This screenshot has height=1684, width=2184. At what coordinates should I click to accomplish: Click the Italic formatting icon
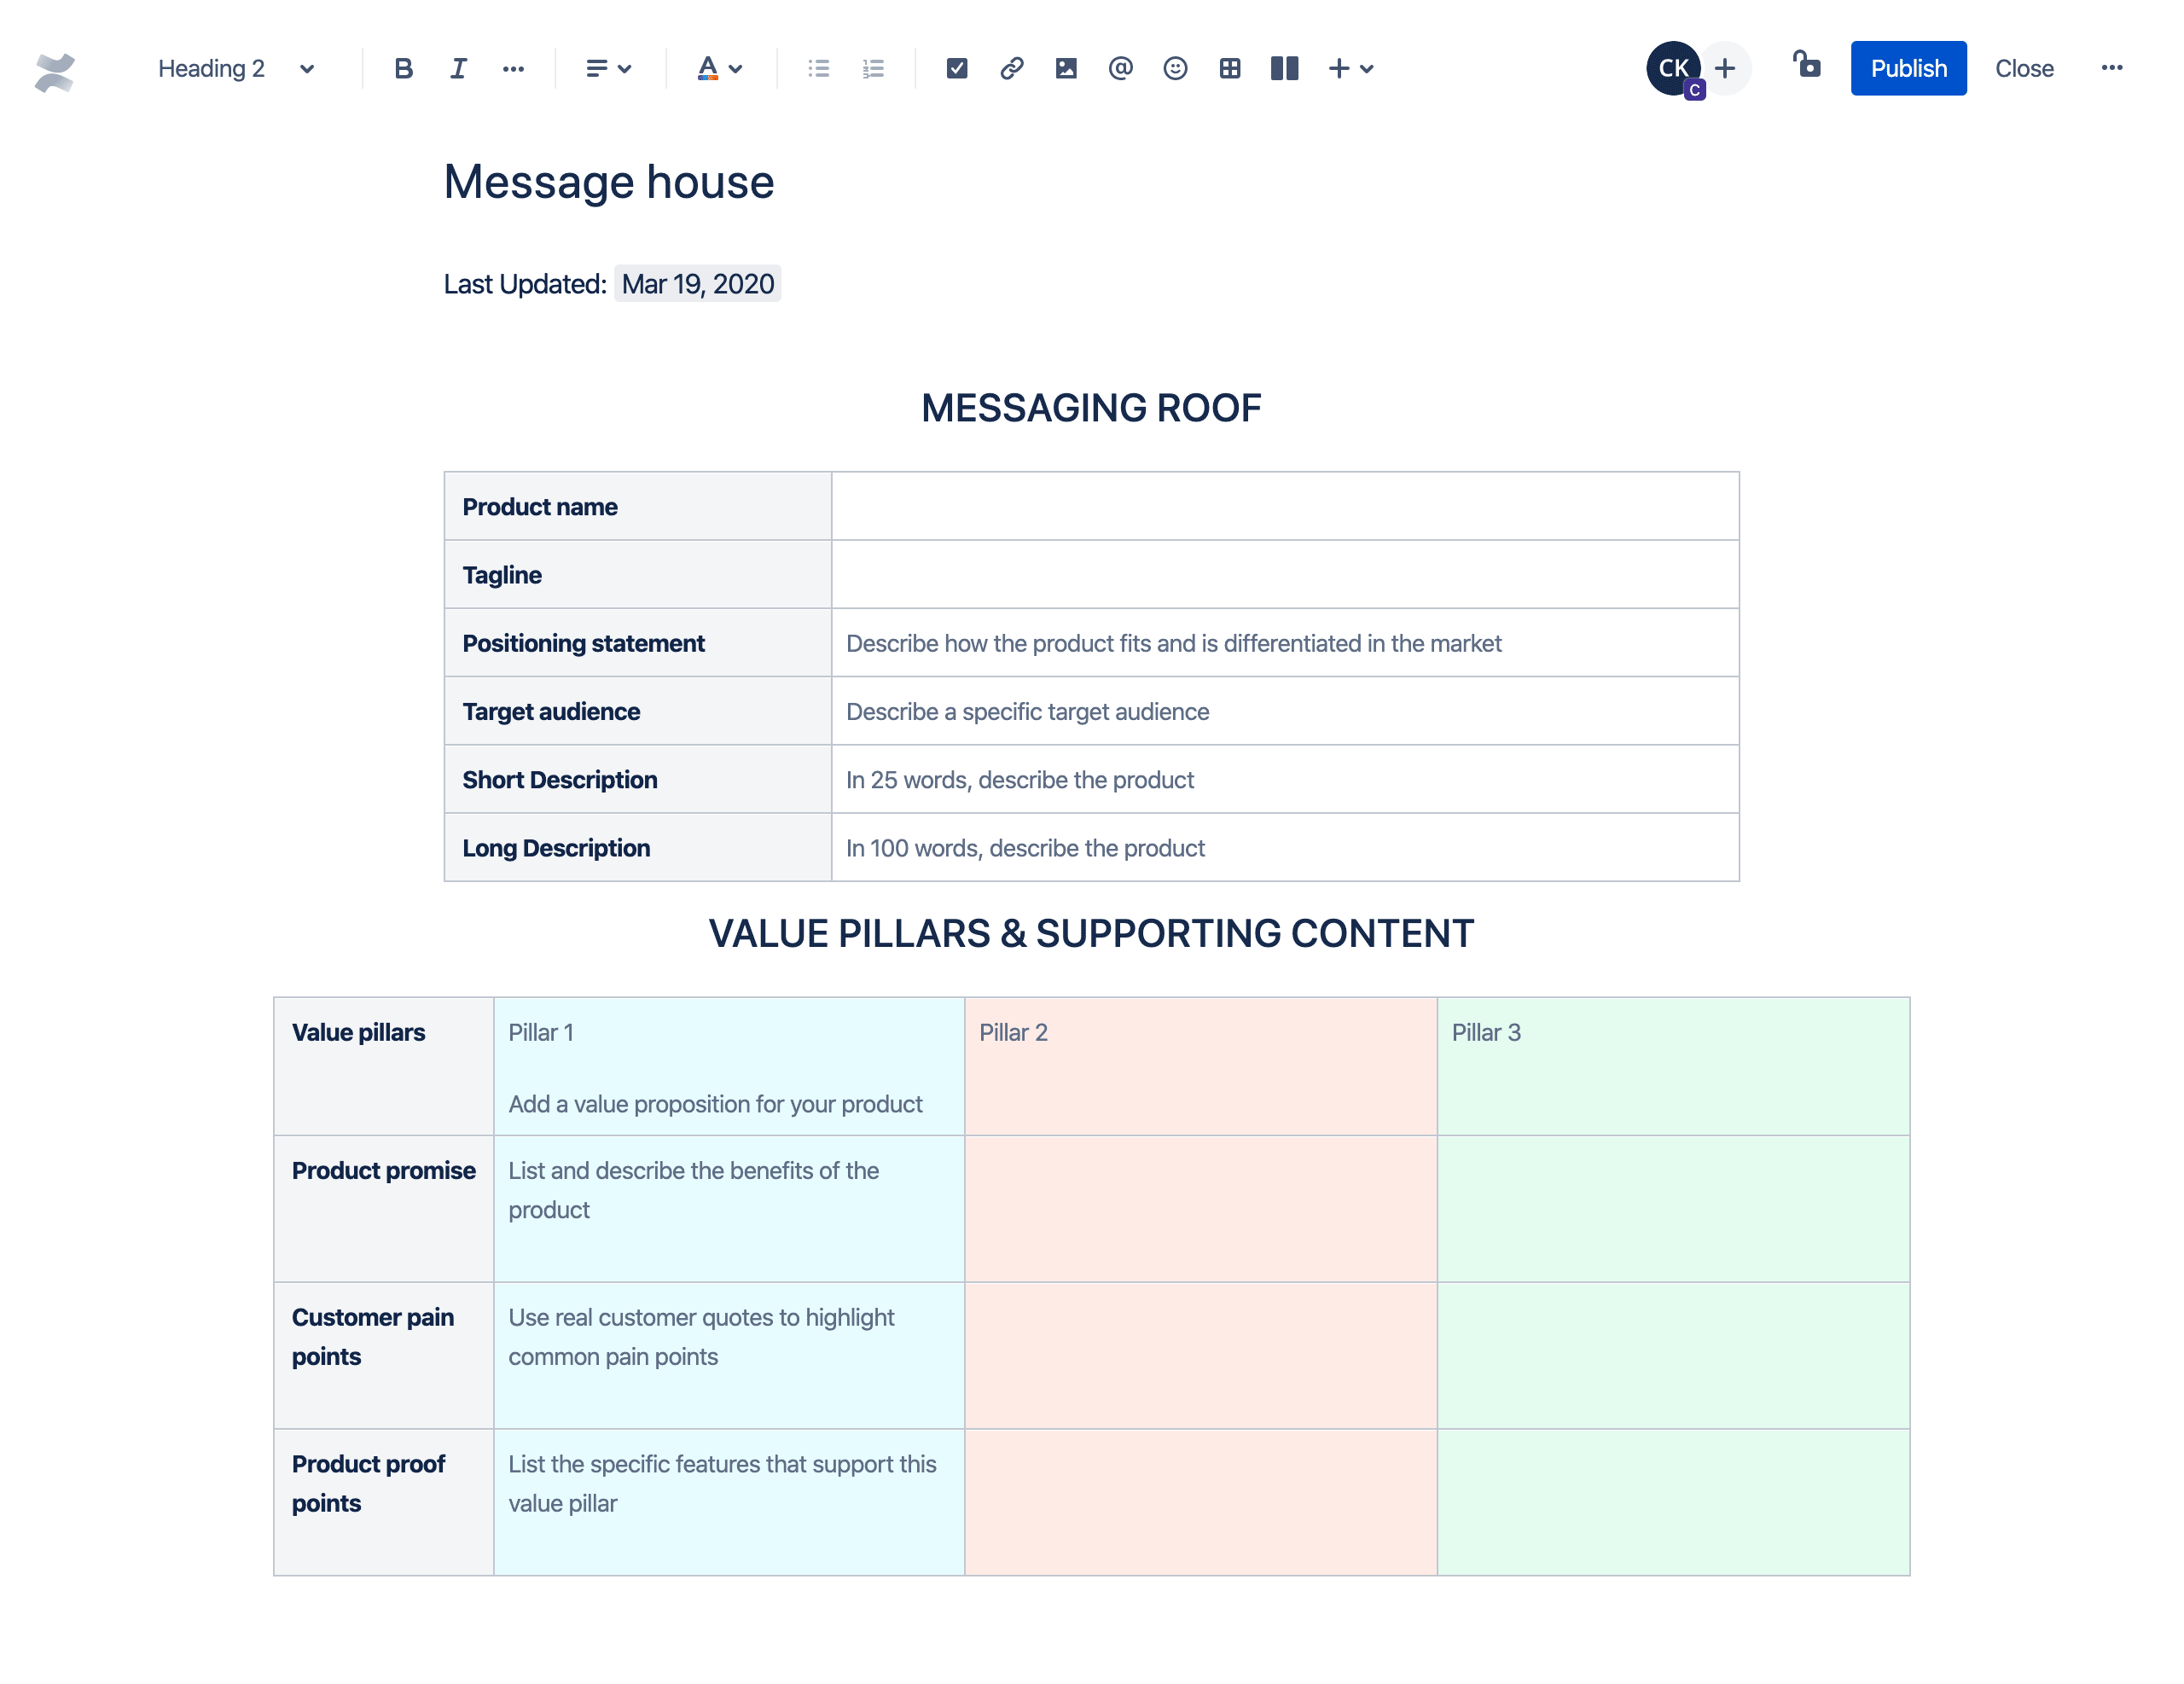pyautogui.click(x=455, y=67)
